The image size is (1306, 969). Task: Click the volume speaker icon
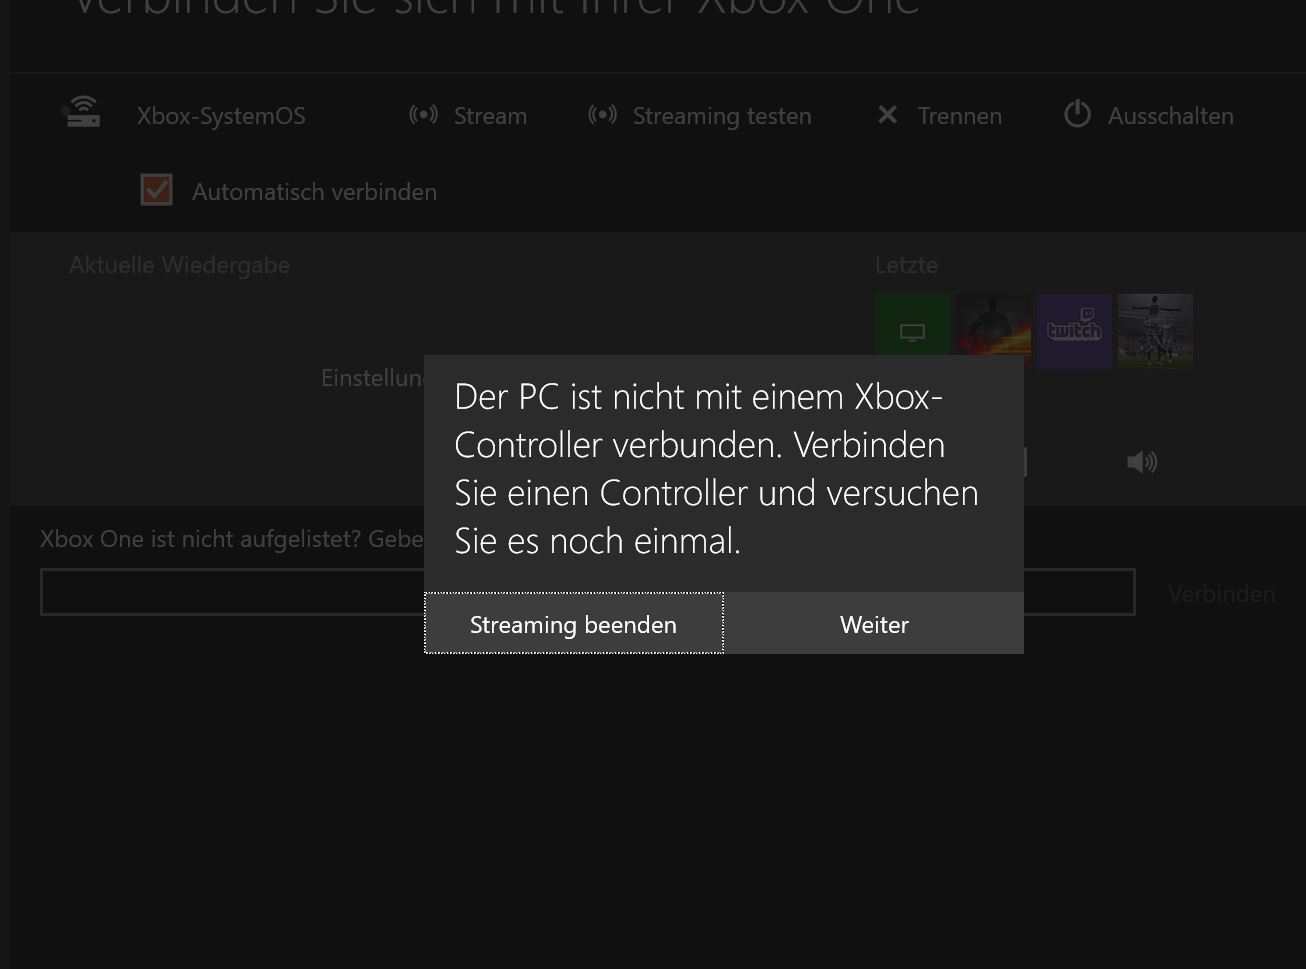pyautogui.click(x=1142, y=461)
